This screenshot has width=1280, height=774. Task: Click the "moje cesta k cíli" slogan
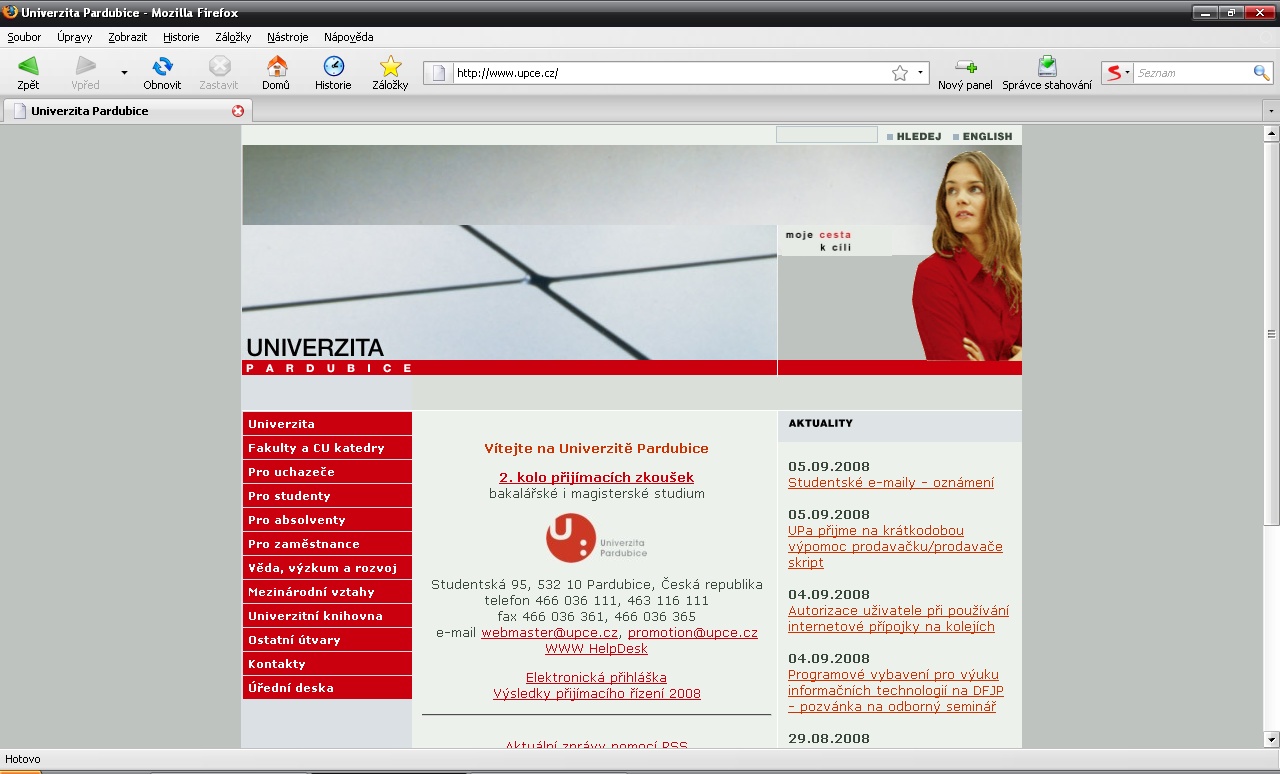(x=818, y=241)
